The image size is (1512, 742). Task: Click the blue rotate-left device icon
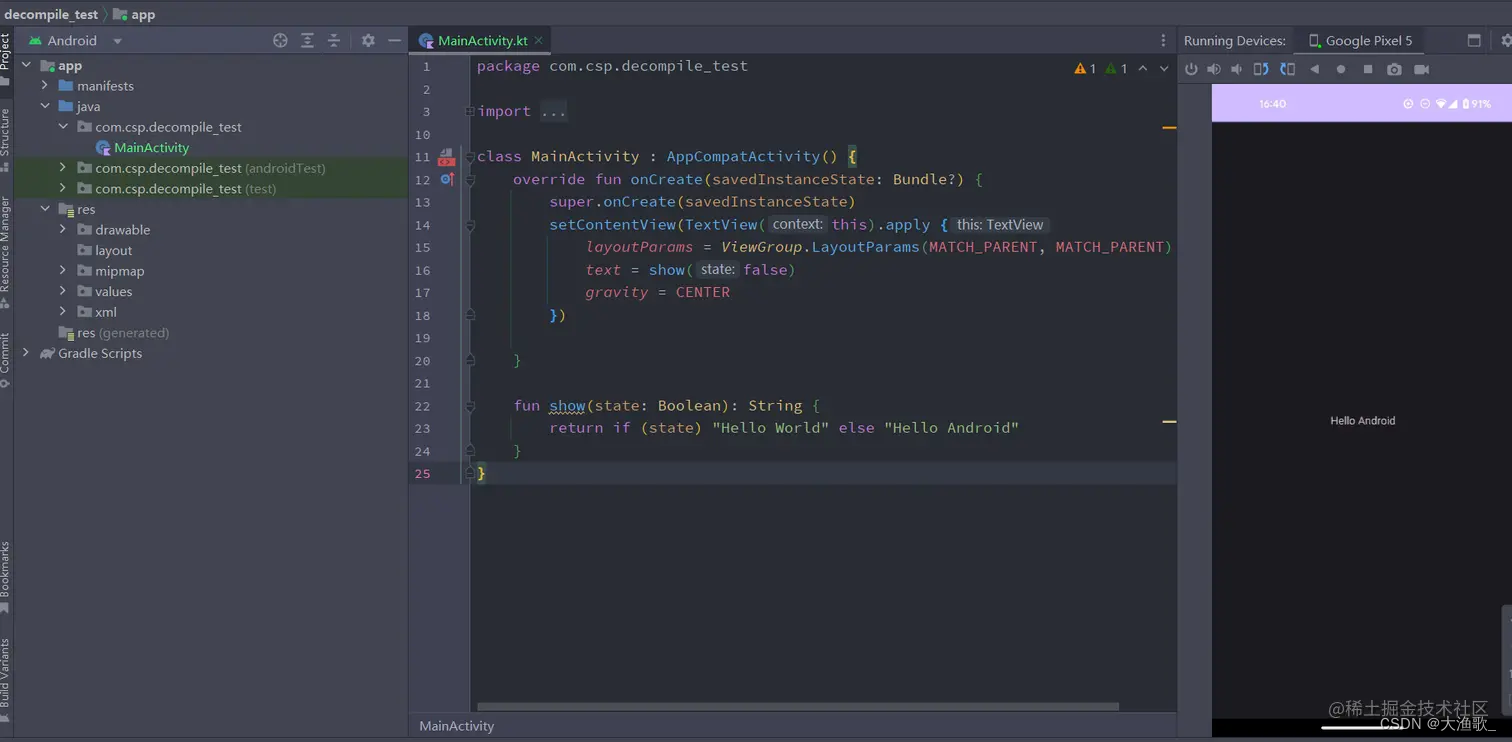[x=1261, y=69]
